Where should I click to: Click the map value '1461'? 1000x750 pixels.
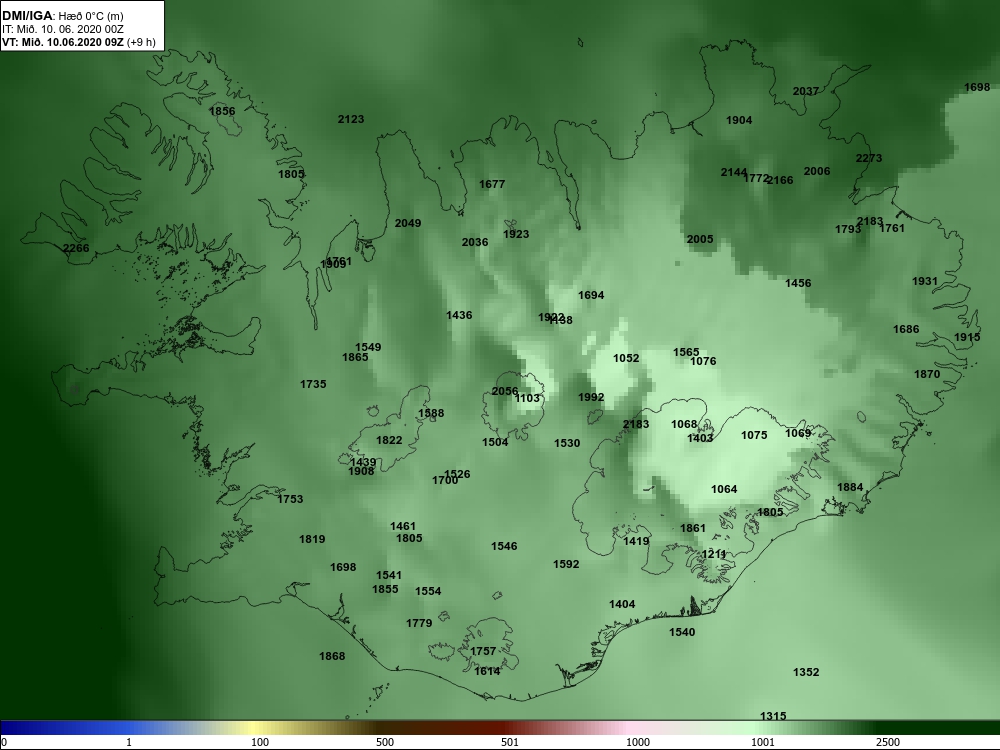(402, 526)
